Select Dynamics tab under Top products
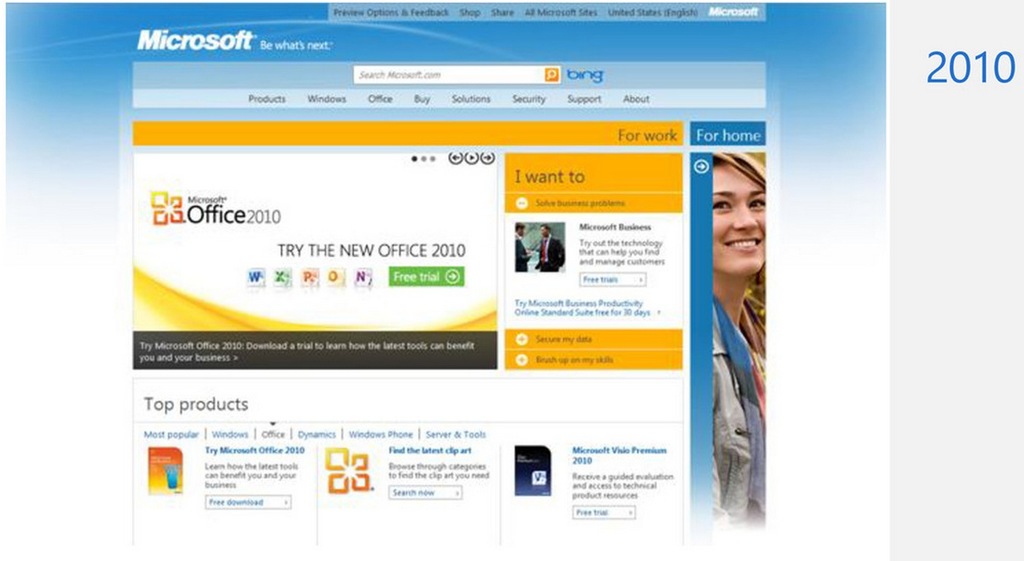1024x561 pixels. tap(317, 434)
